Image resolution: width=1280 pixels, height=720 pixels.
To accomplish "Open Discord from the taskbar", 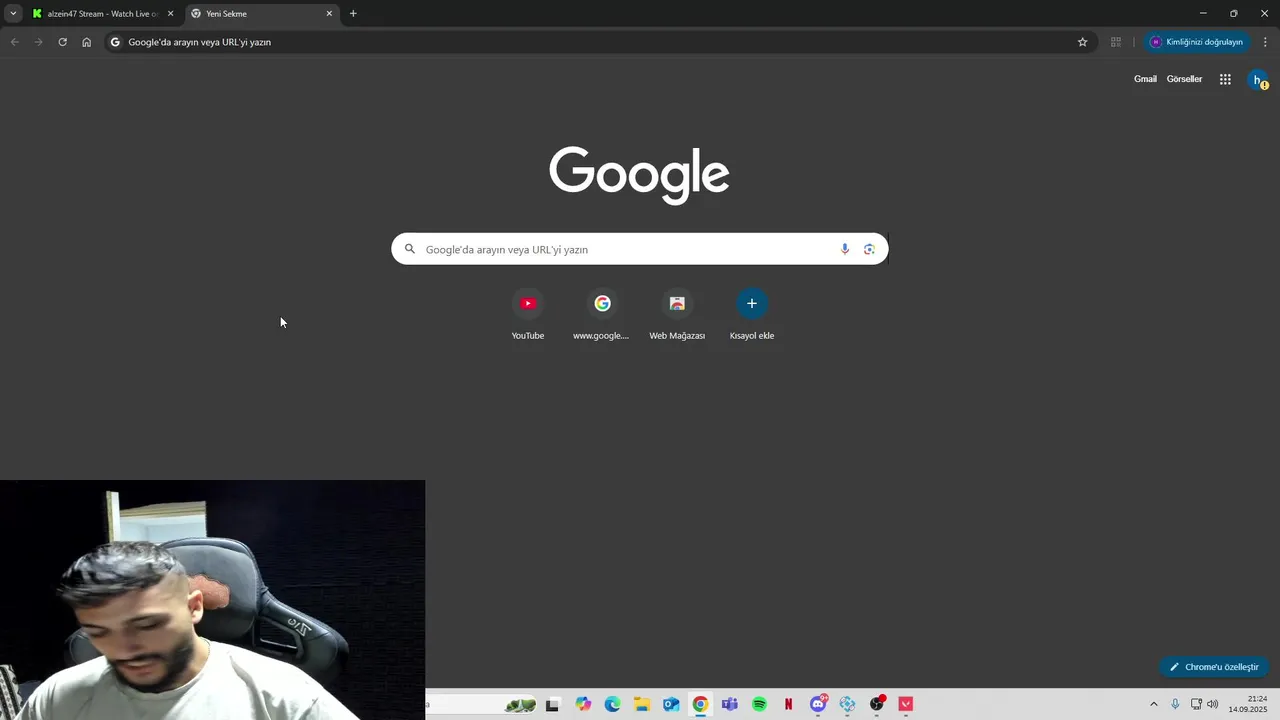I will click(818, 704).
